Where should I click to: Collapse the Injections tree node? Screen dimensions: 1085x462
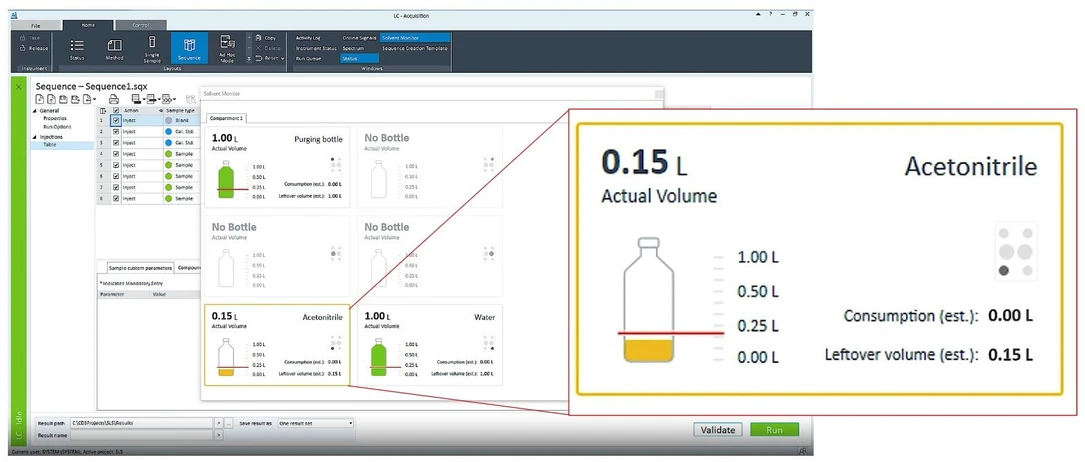[x=35, y=137]
